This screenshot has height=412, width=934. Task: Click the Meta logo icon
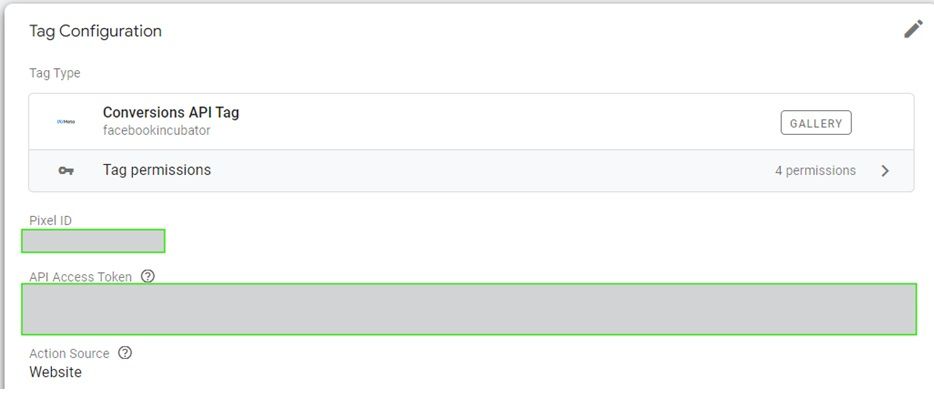point(66,122)
